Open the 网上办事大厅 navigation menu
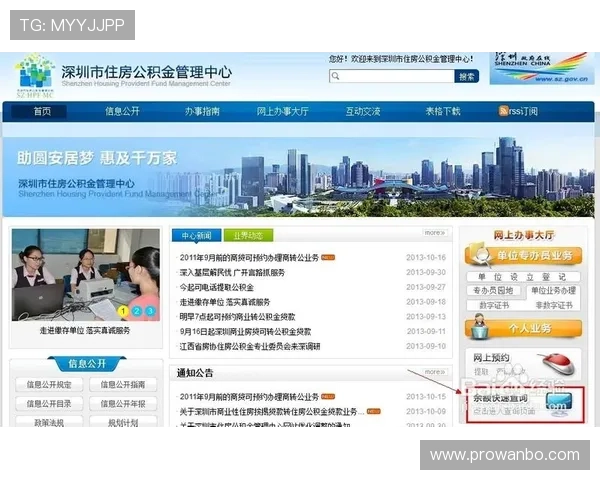 [x=282, y=111]
